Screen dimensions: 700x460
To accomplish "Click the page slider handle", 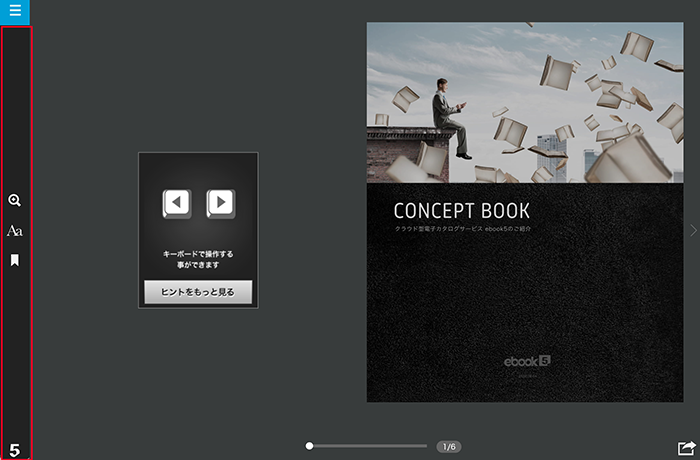I will (310, 446).
